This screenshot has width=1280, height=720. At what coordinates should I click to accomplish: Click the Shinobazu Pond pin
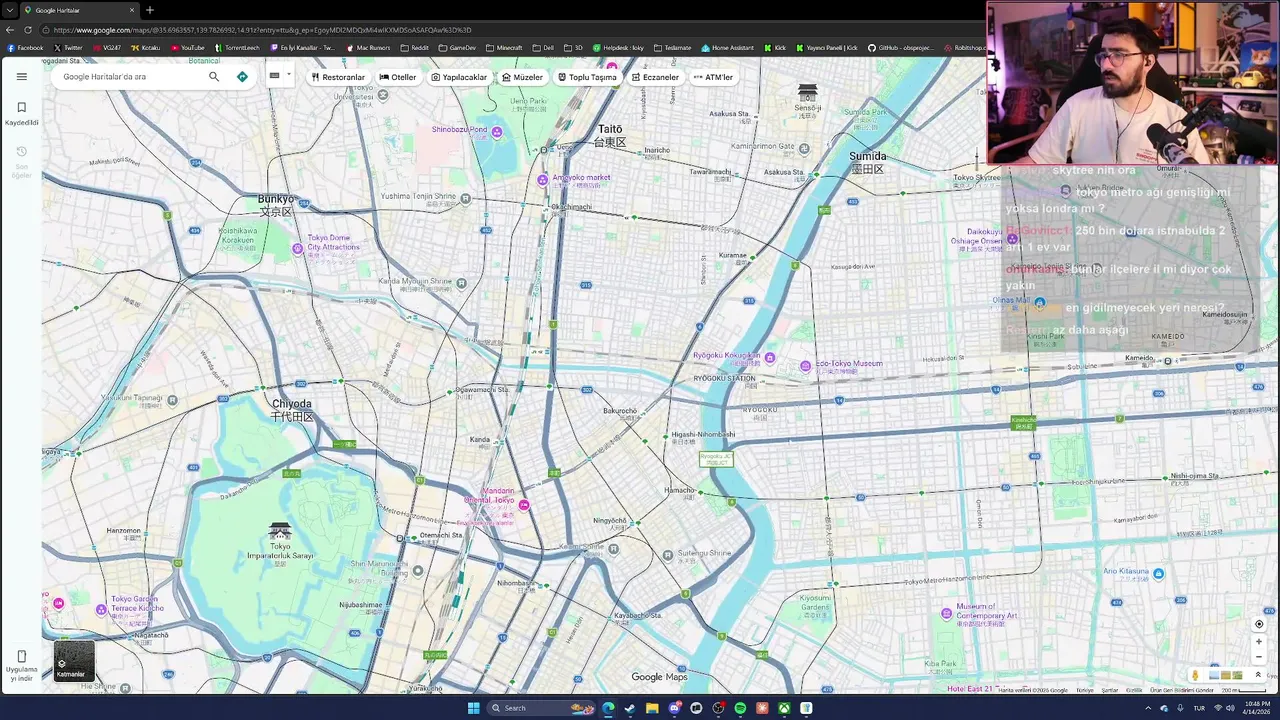pyautogui.click(x=497, y=132)
